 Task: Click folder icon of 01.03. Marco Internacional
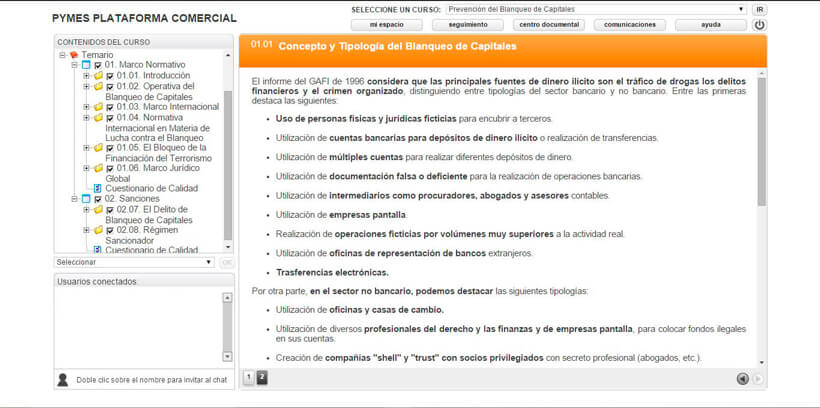(98, 107)
